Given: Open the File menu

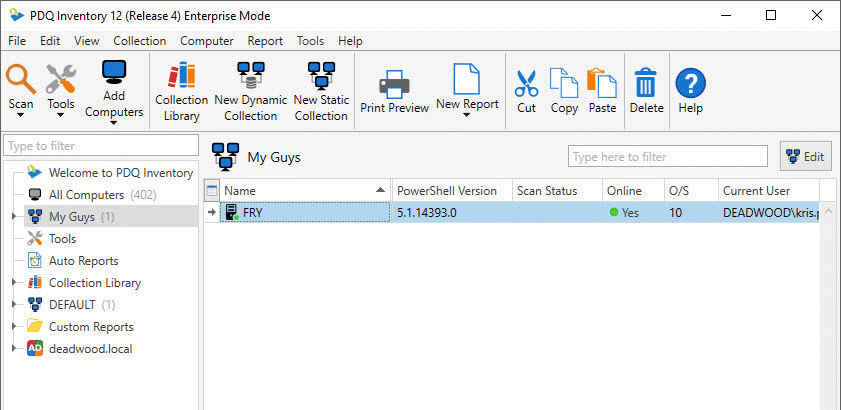Looking at the screenshot, I should point(17,41).
